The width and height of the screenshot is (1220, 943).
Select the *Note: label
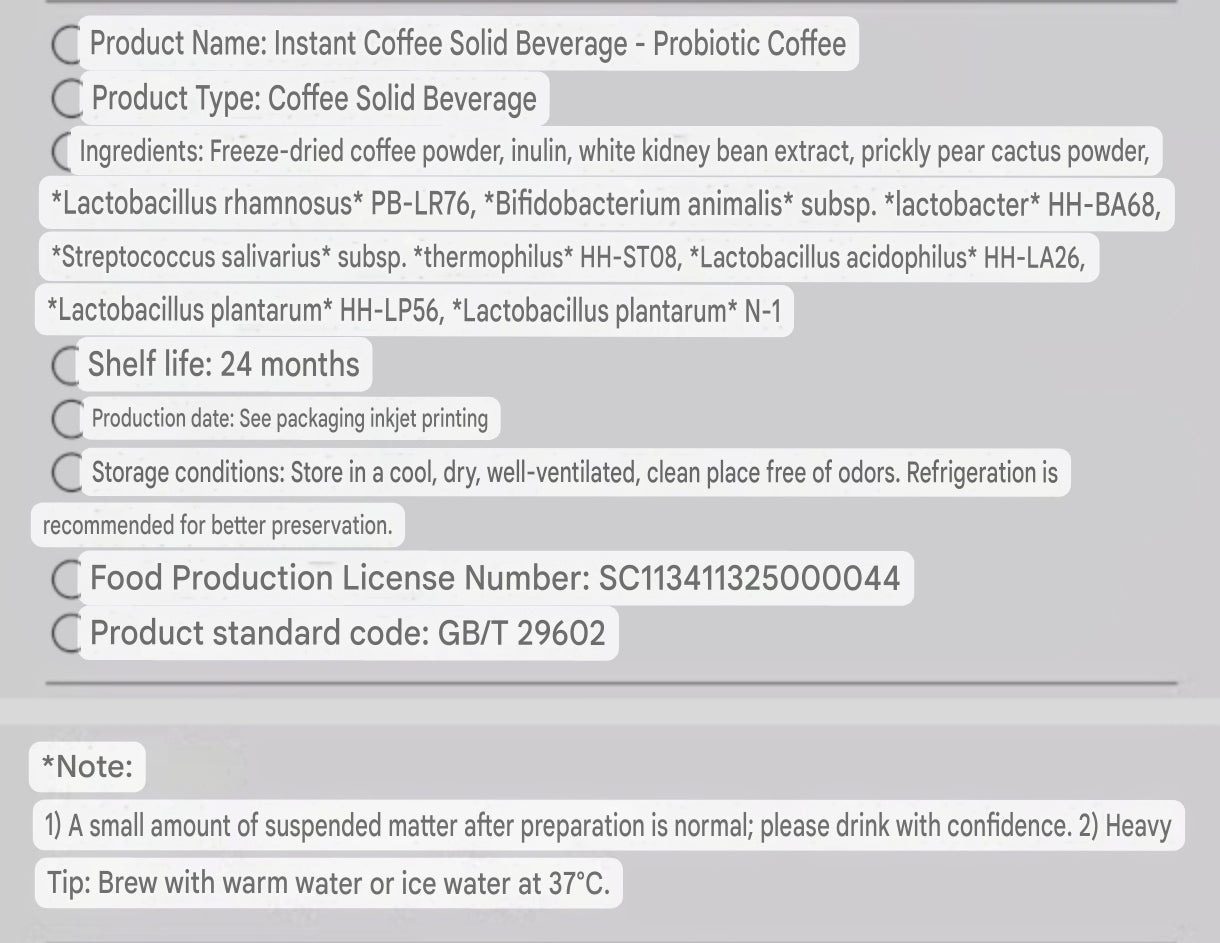(87, 767)
